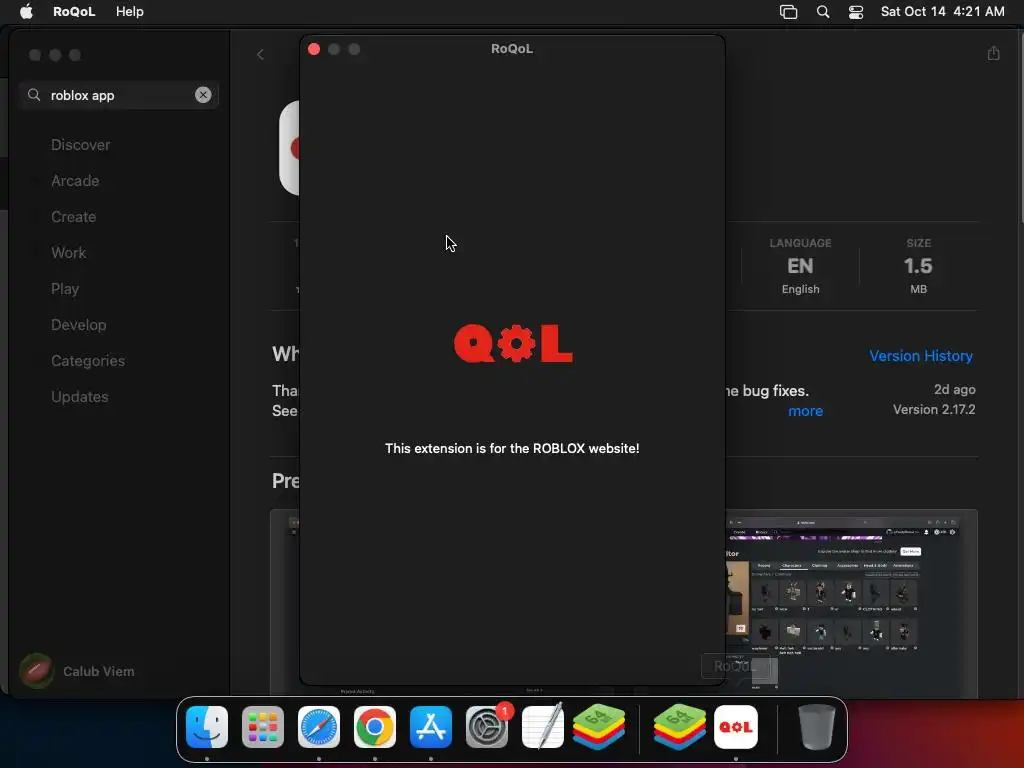Image resolution: width=1024 pixels, height=768 pixels.
Task: Open Spotlight search in menu bar
Action: tap(823, 12)
